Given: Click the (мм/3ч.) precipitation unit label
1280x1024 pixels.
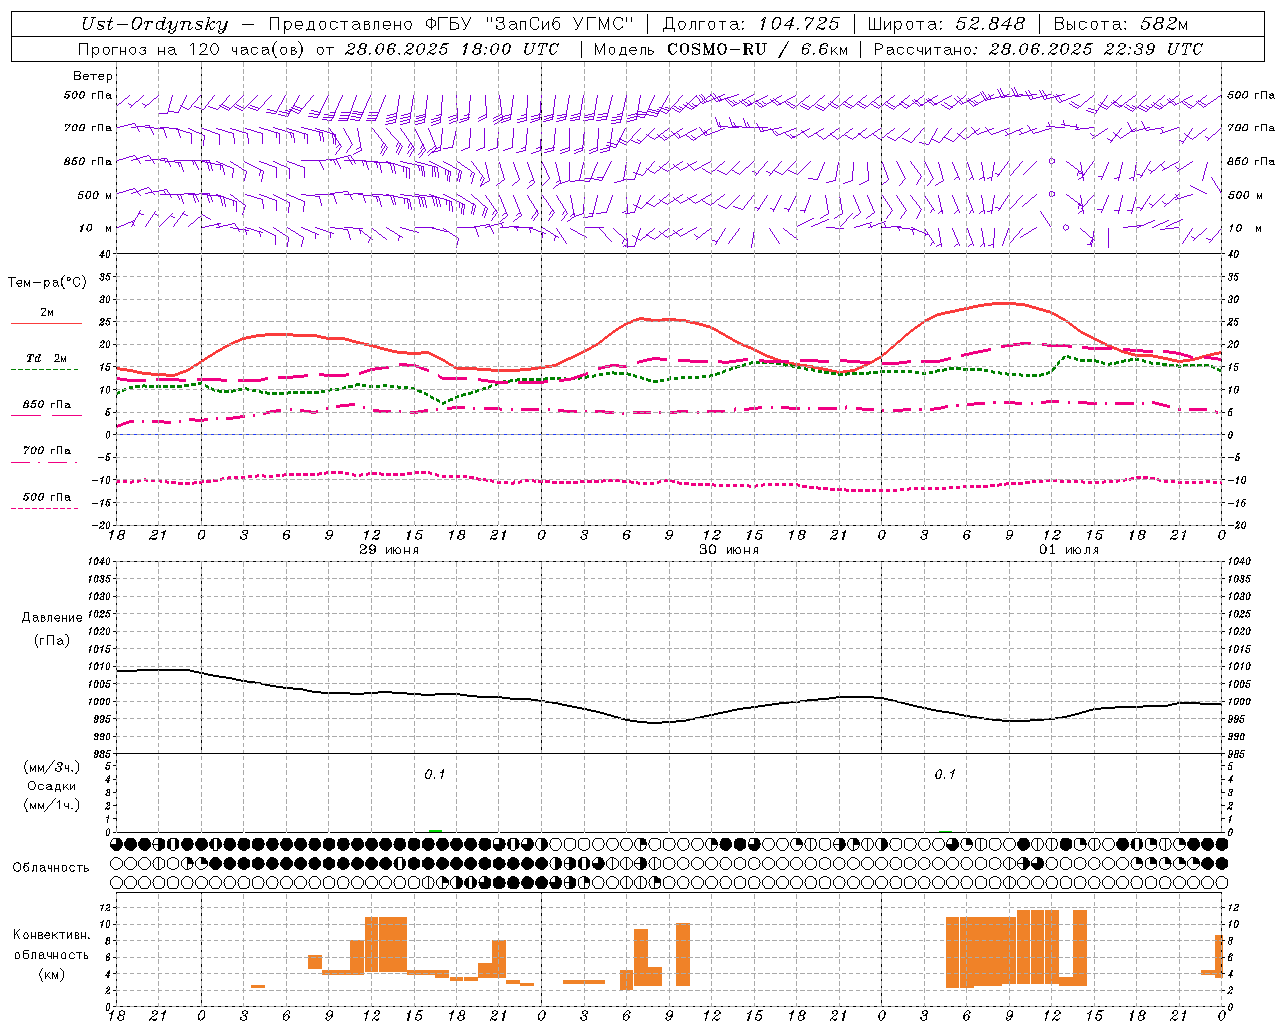Looking at the screenshot, I should point(51,767).
